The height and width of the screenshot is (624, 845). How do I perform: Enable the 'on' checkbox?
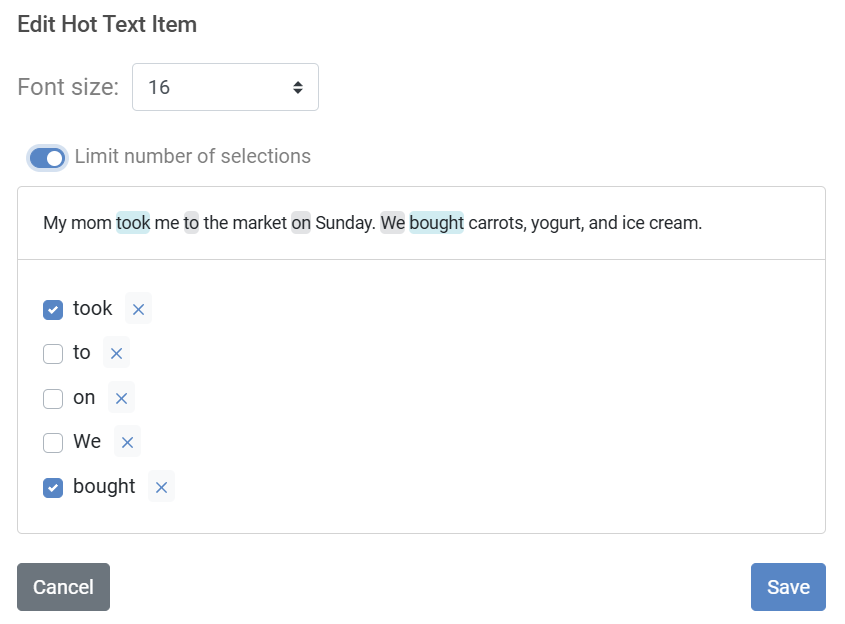(53, 398)
